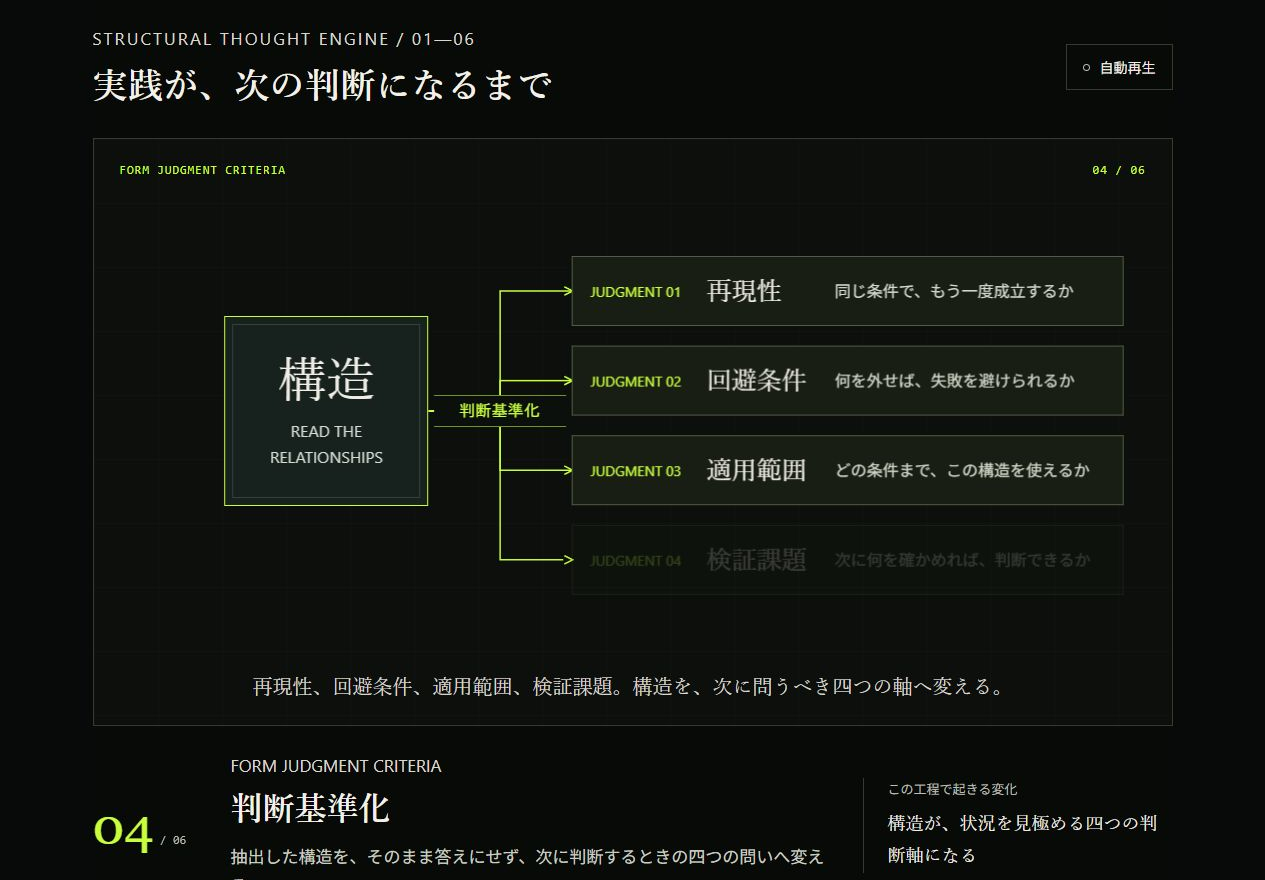Select the JUDGMENT 01 label
1265x880 pixels.
pyautogui.click(x=635, y=292)
